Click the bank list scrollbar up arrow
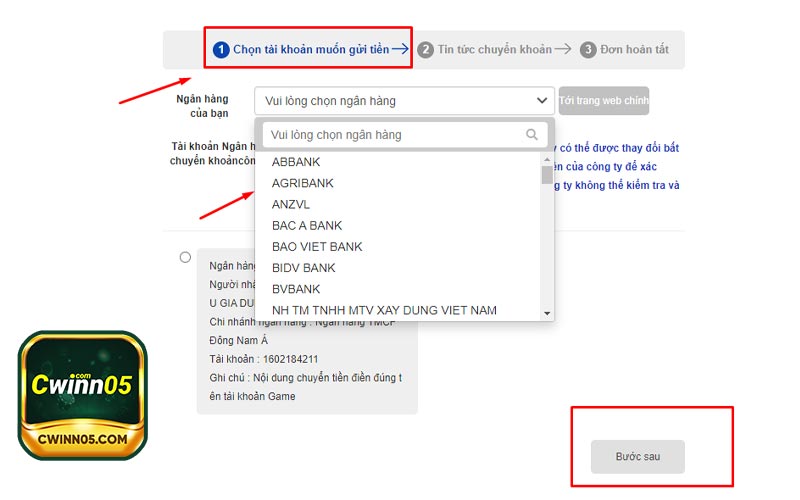The image size is (800, 500). (x=547, y=160)
